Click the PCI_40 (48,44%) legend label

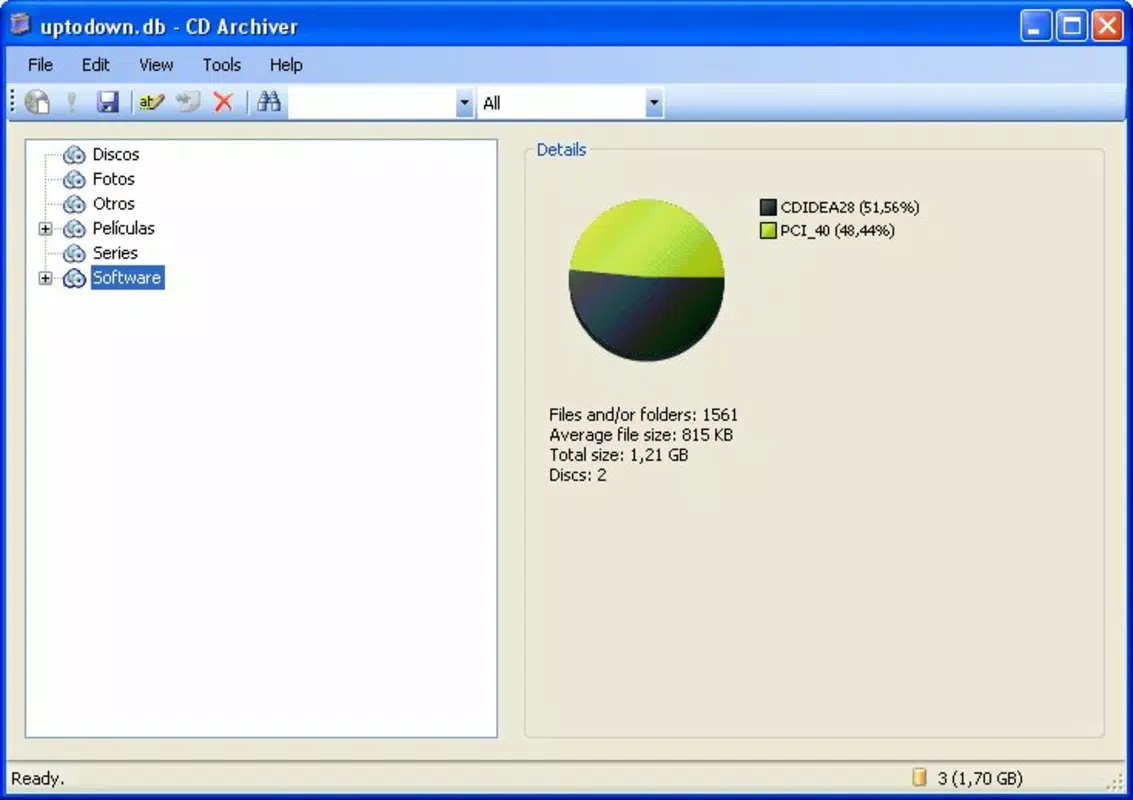point(837,231)
